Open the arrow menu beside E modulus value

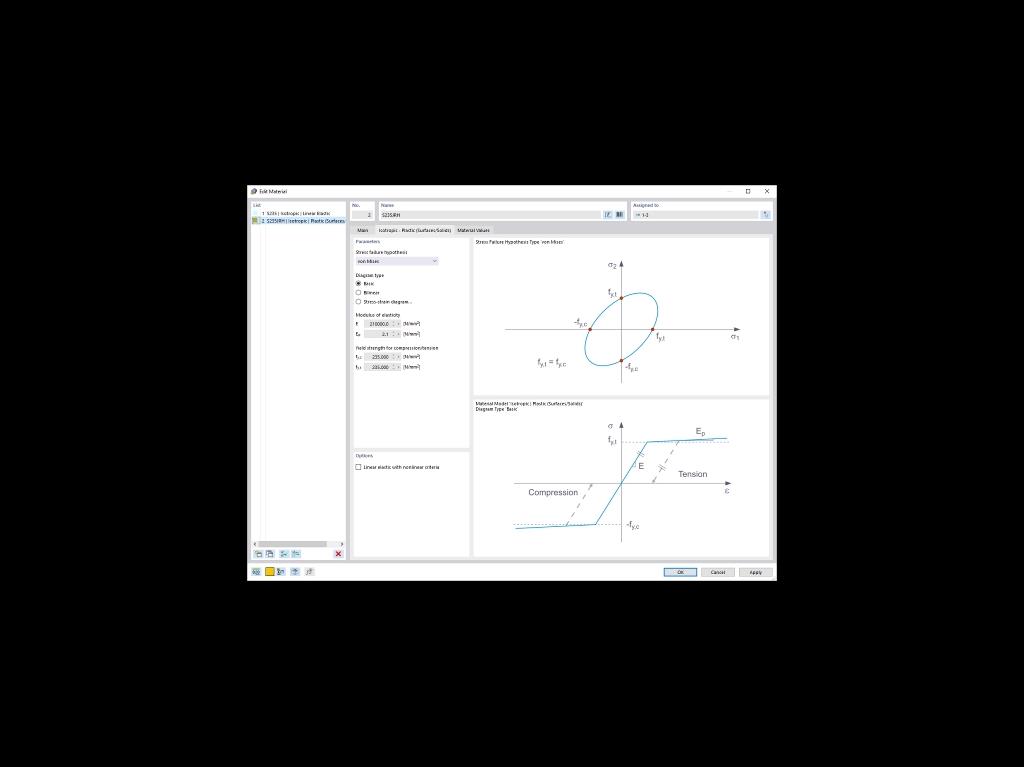click(398, 324)
